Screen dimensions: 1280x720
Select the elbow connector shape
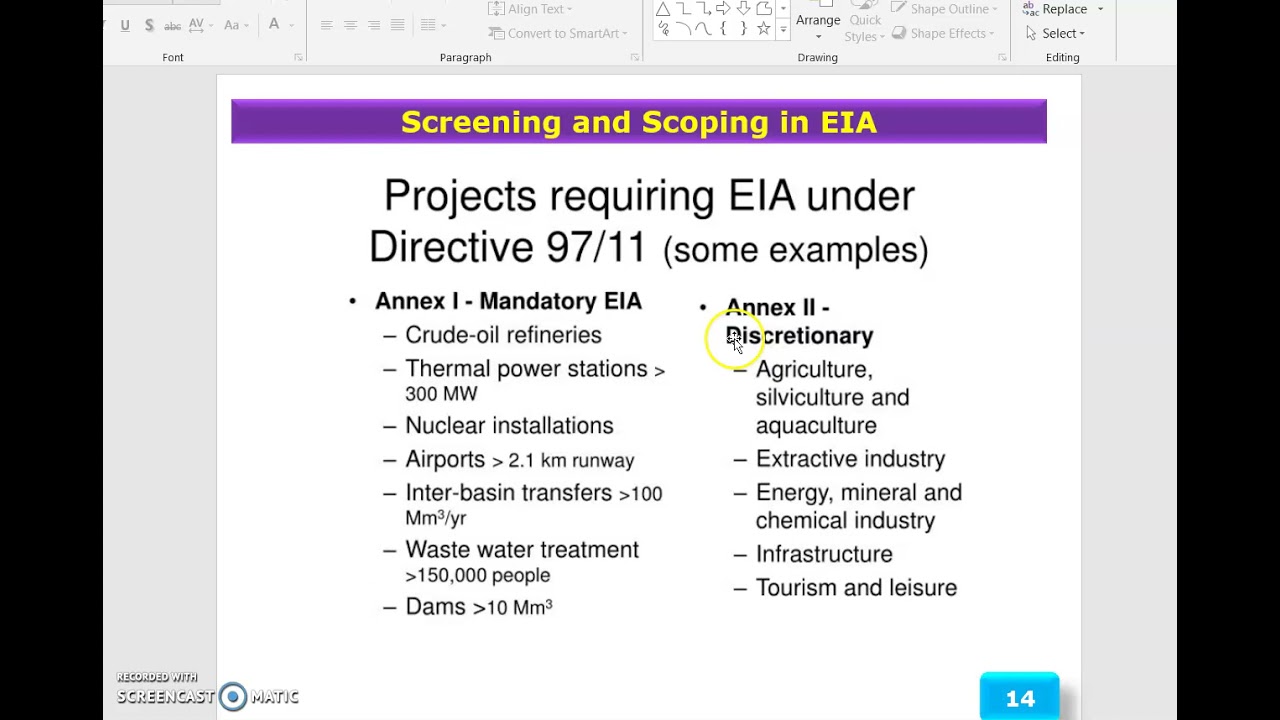coord(684,8)
